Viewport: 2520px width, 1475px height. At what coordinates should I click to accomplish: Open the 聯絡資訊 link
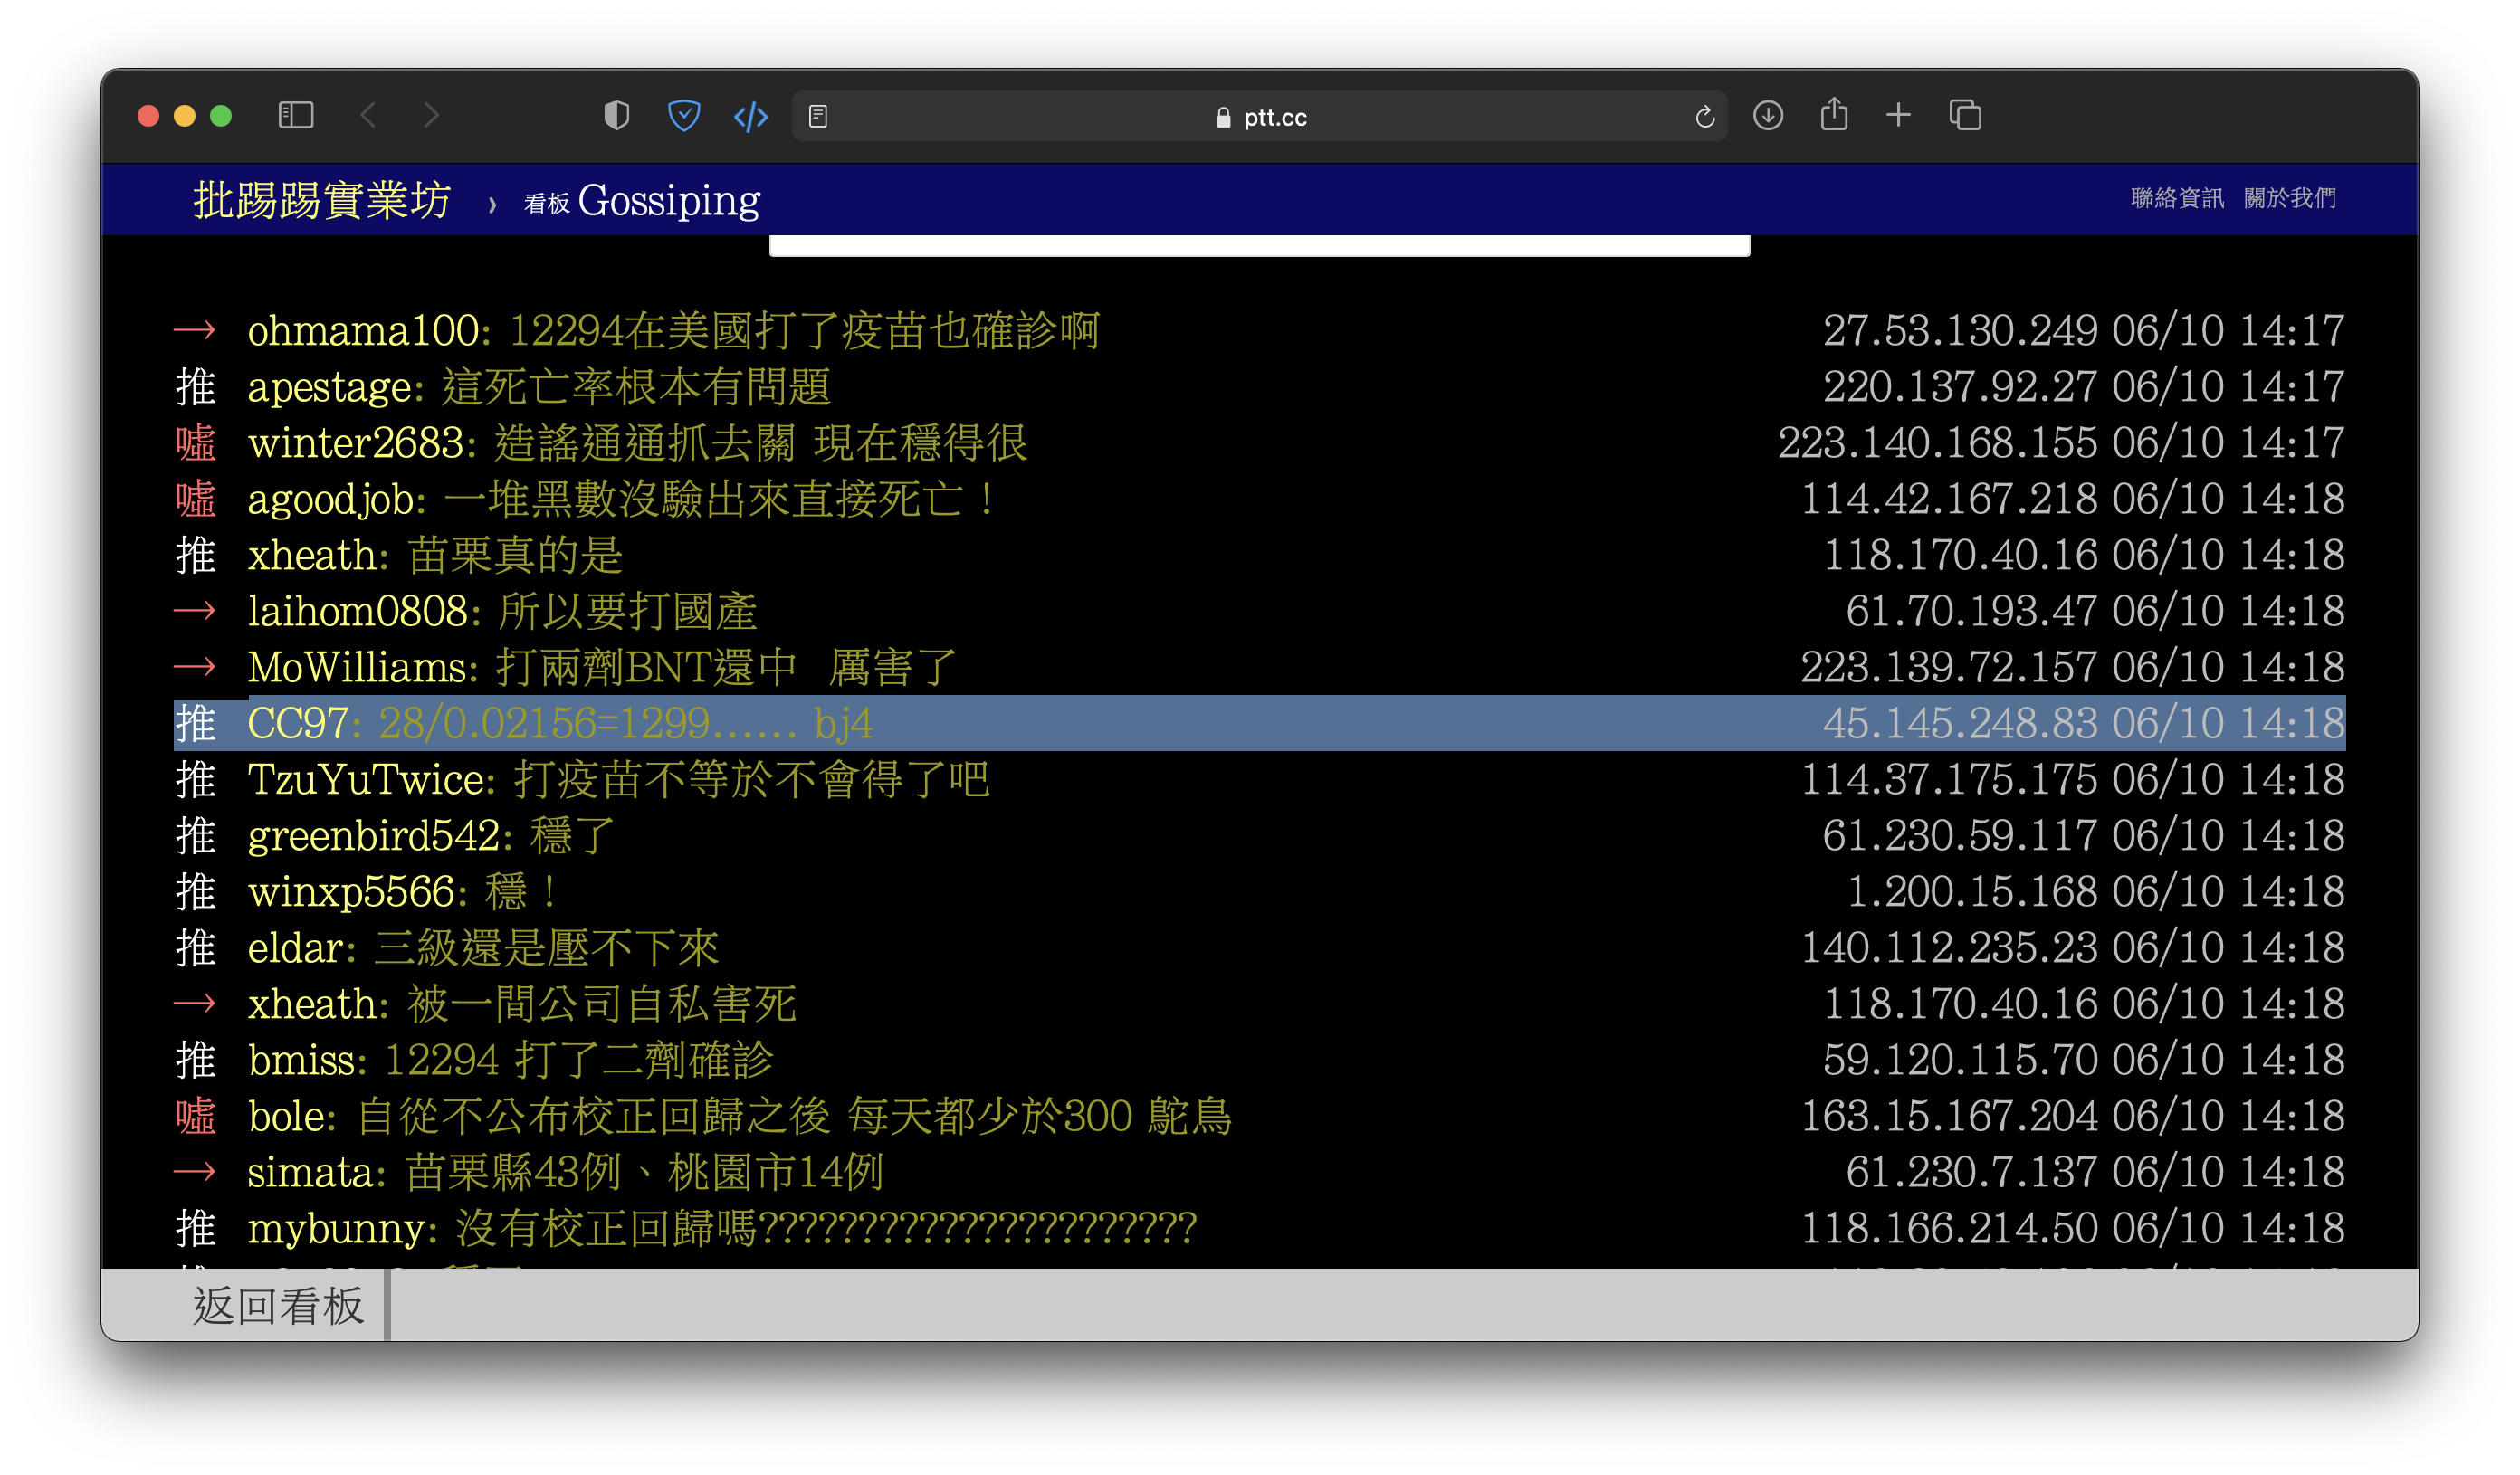point(2176,198)
